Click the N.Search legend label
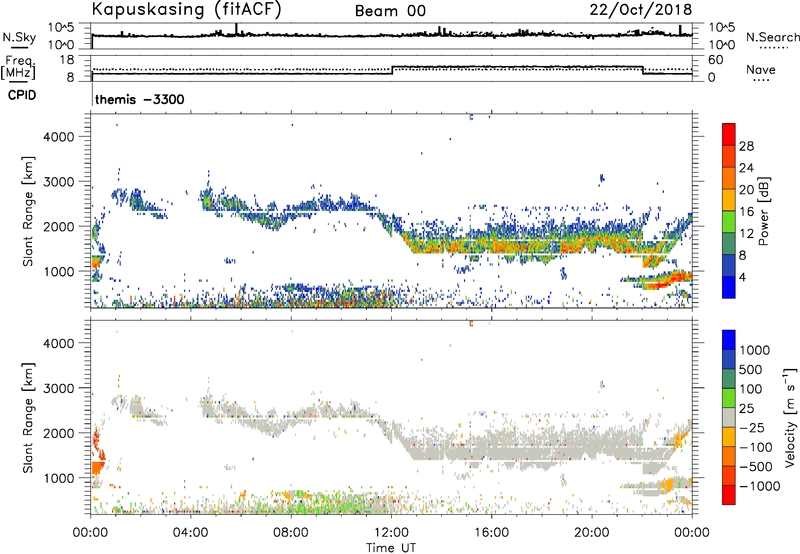 tap(772, 37)
